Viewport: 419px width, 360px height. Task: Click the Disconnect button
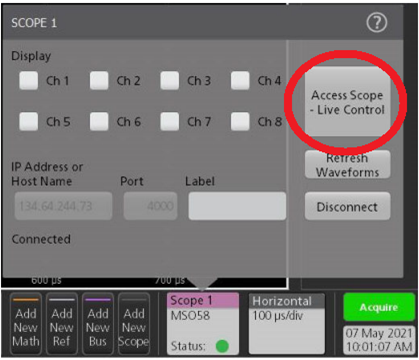[x=347, y=206]
